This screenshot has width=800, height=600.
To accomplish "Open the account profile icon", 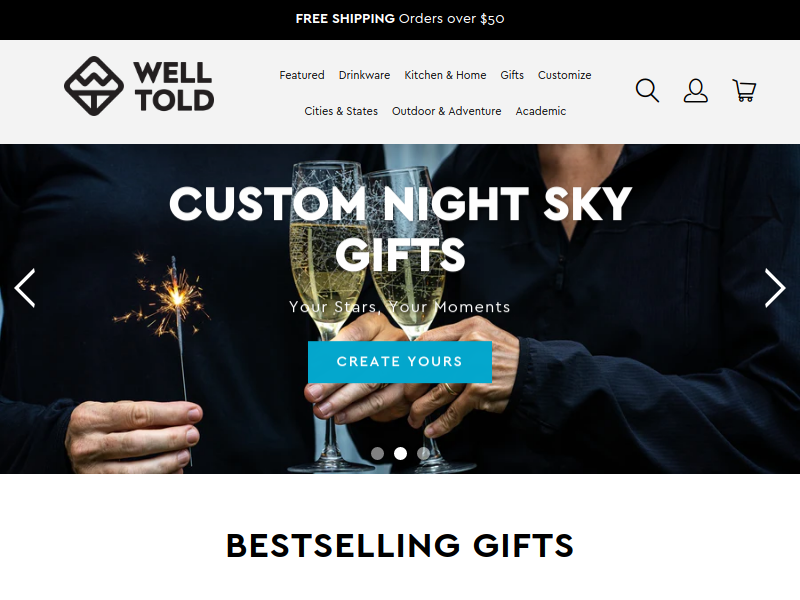I will pyautogui.click(x=695, y=90).
